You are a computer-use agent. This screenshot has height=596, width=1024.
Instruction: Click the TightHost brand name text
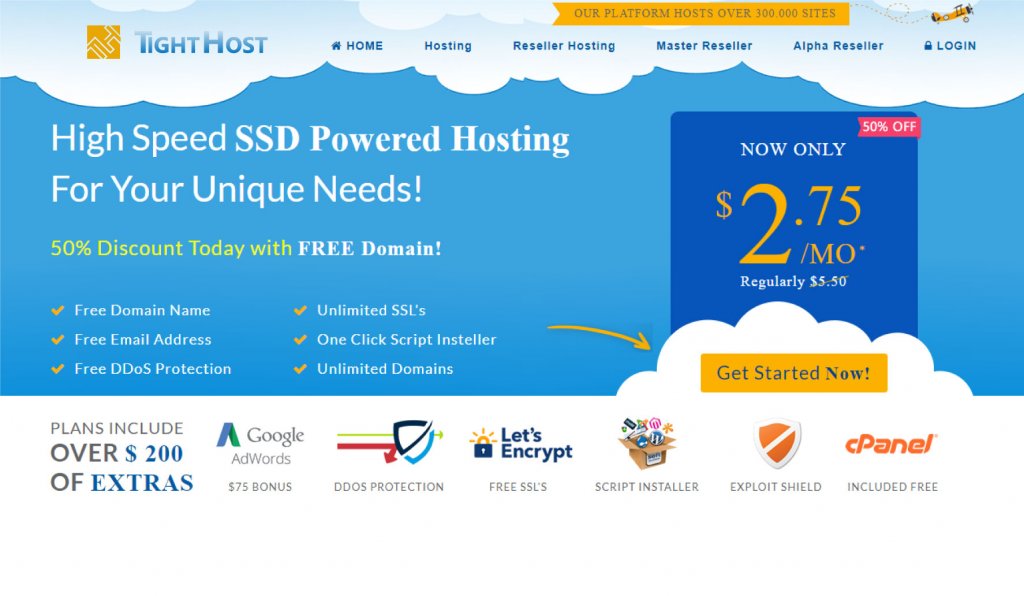pyautogui.click(x=201, y=44)
